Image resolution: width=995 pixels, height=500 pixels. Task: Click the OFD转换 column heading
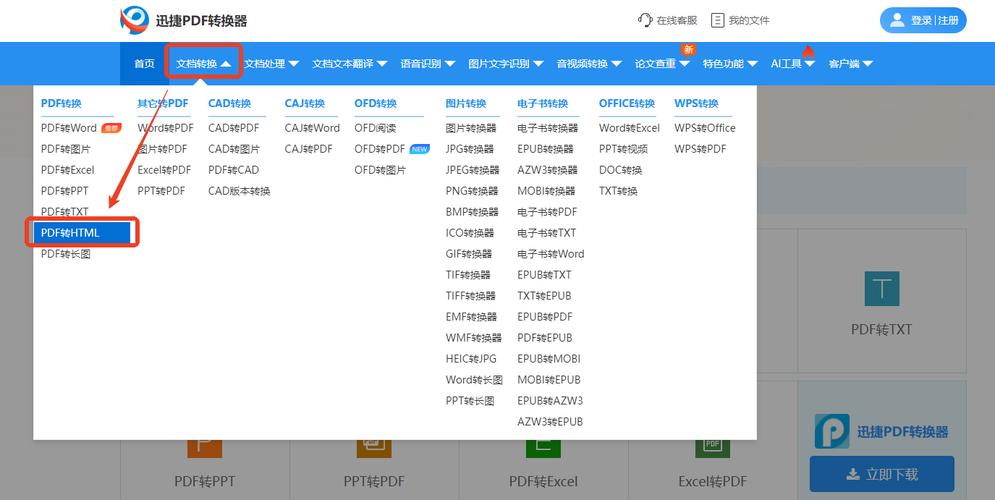(x=375, y=103)
